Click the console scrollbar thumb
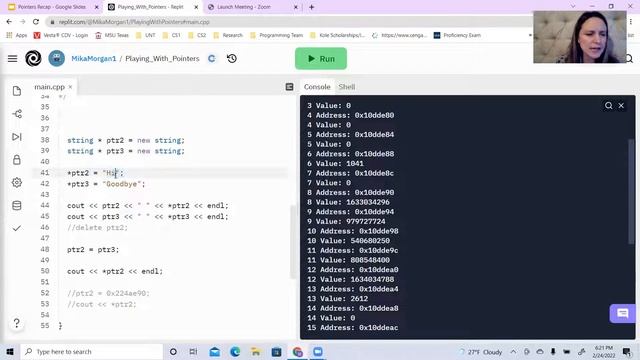Screen dimensions: 640x360 [x=631, y=192]
